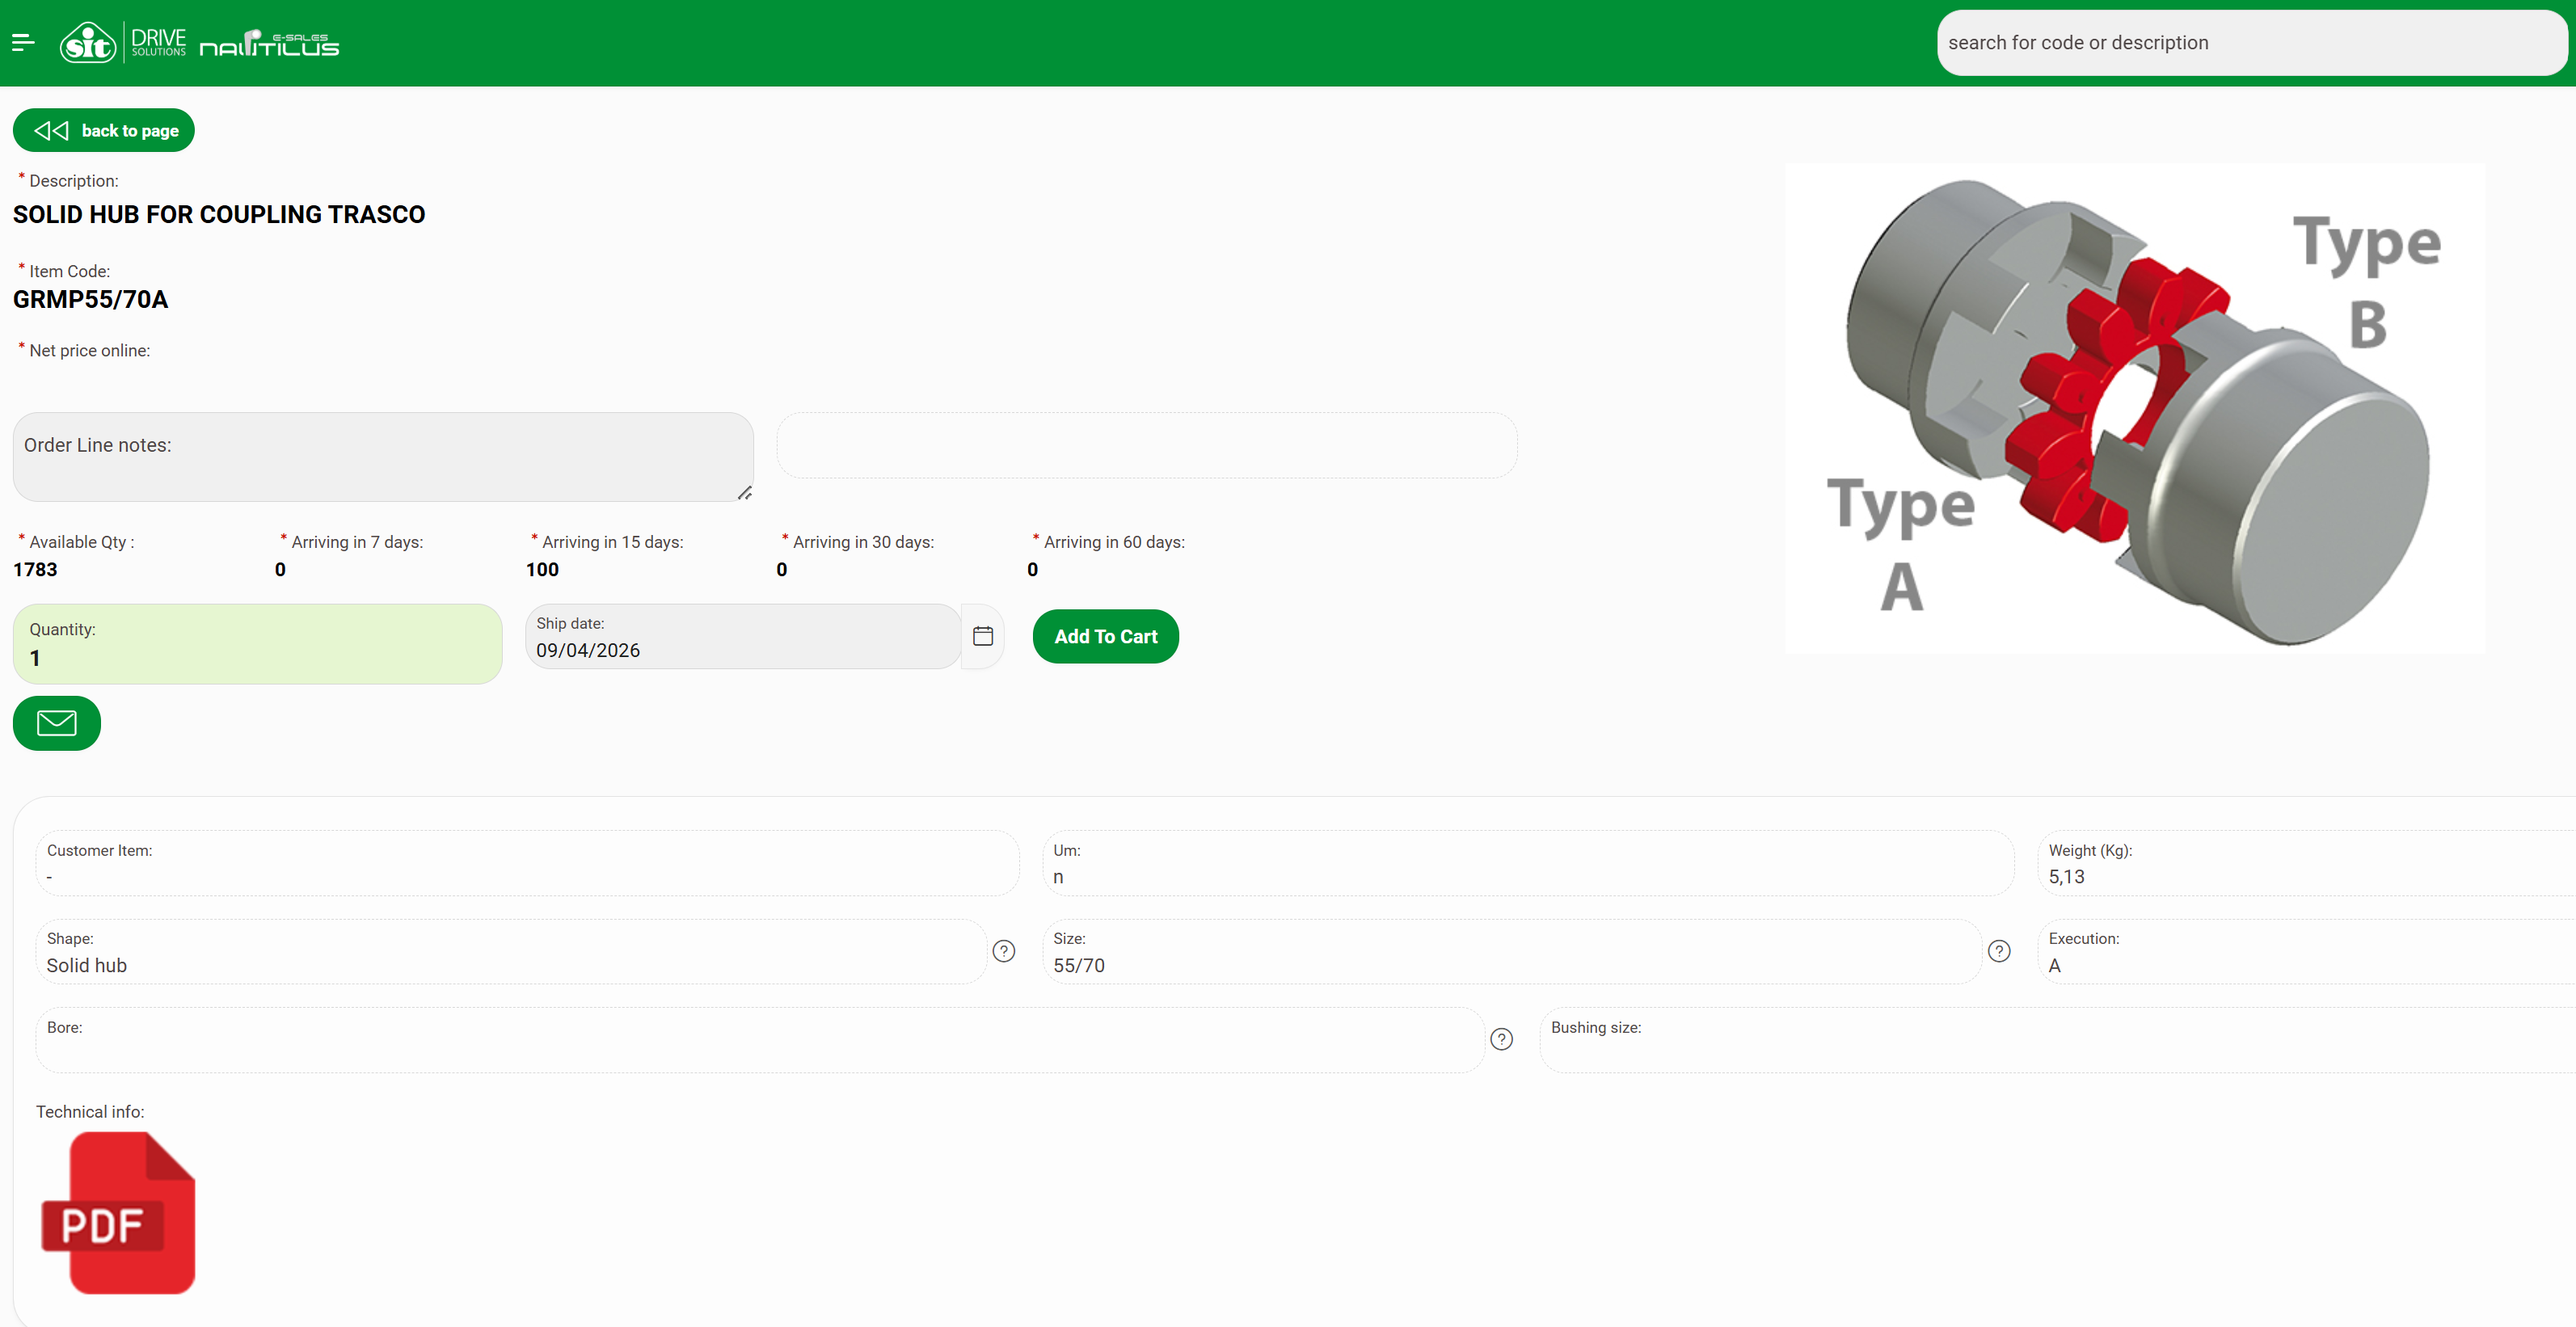
Task: Click help icon next to Size field
Action: (1998, 951)
